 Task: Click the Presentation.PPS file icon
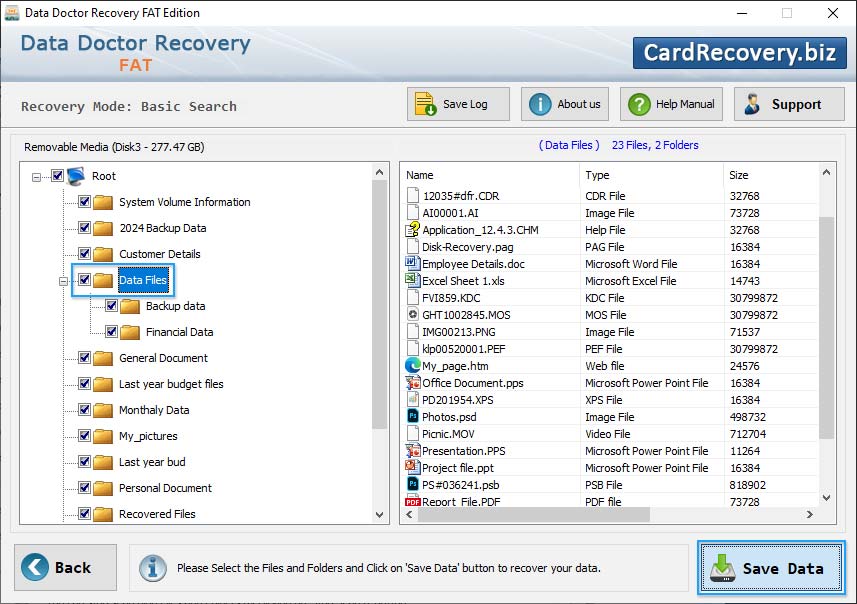tap(413, 450)
